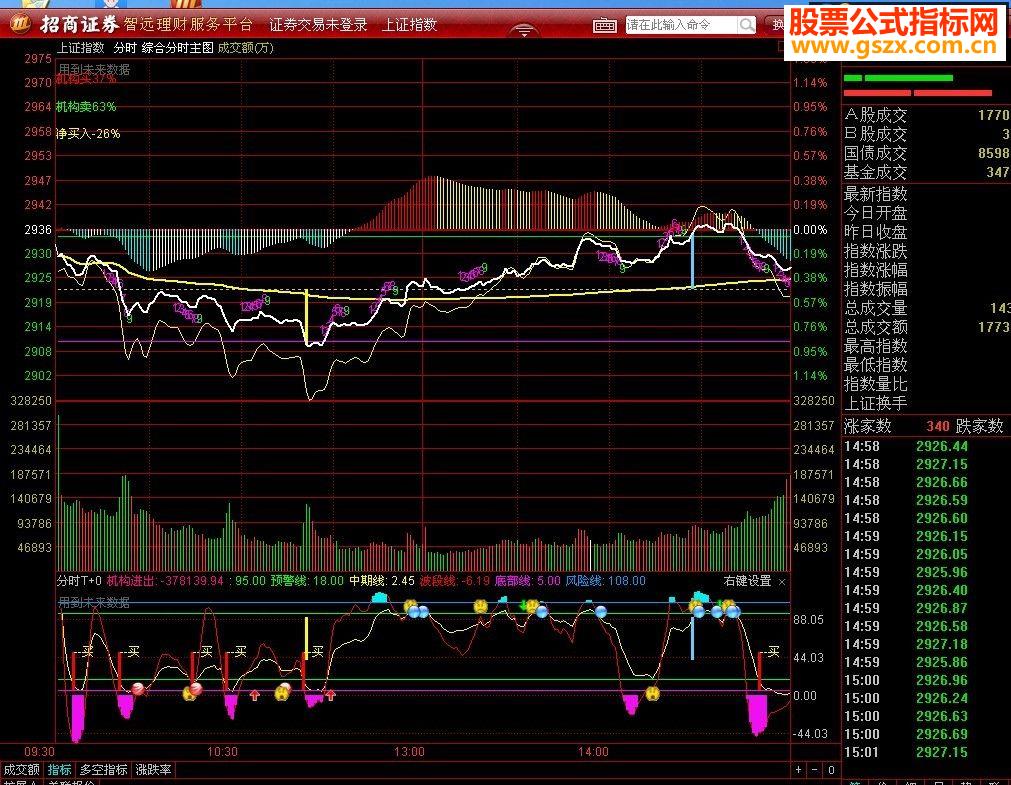Close the 分时T+0 indicator panel
The width and height of the screenshot is (1011, 785).
tap(781, 582)
